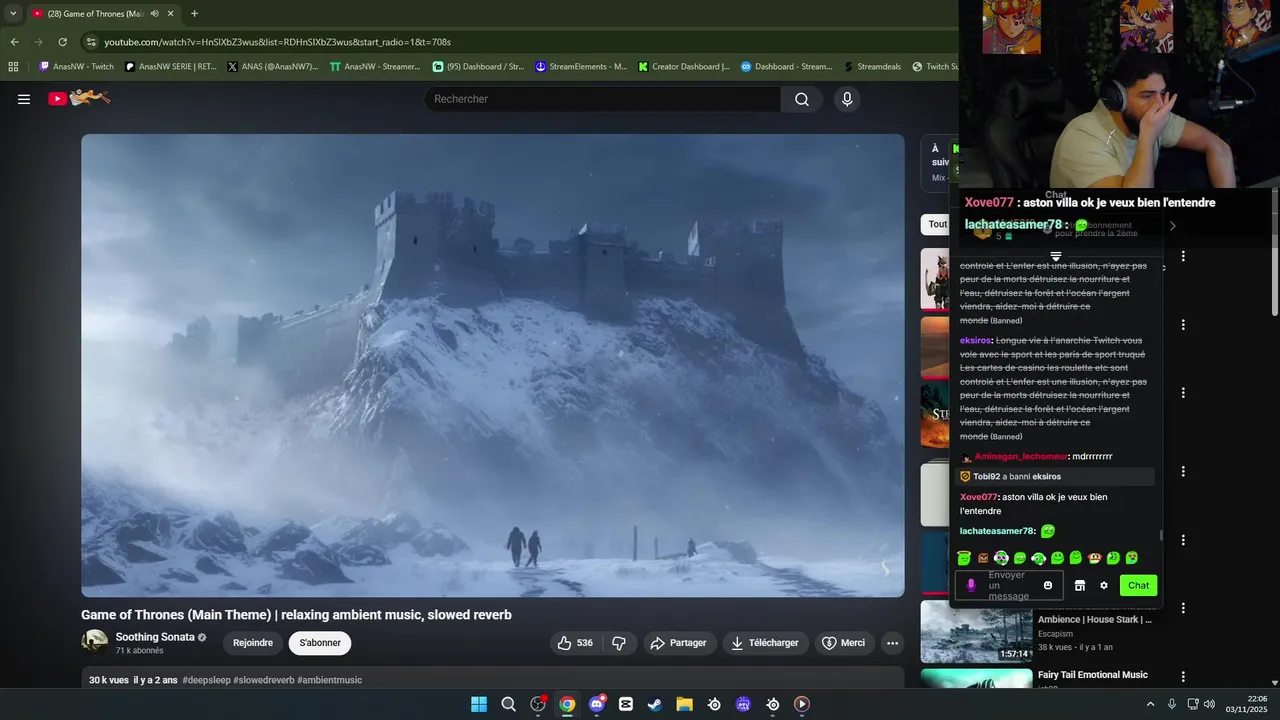Open emoji picker in chat input

[x=1048, y=585]
